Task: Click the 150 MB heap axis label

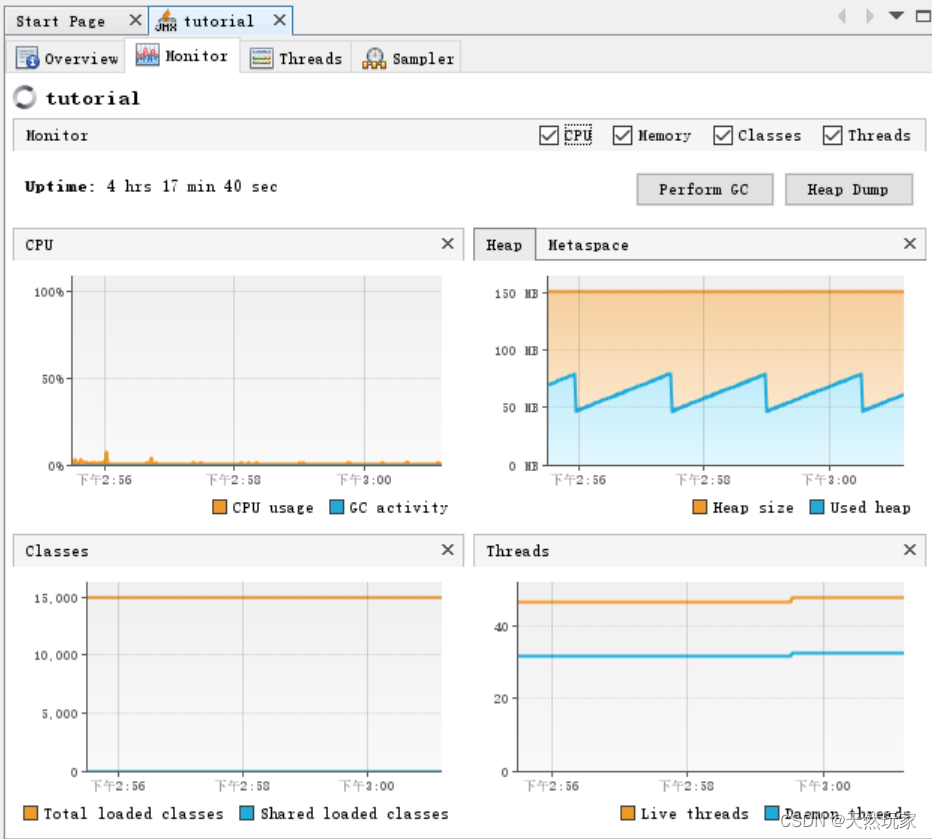Action: 516,294
